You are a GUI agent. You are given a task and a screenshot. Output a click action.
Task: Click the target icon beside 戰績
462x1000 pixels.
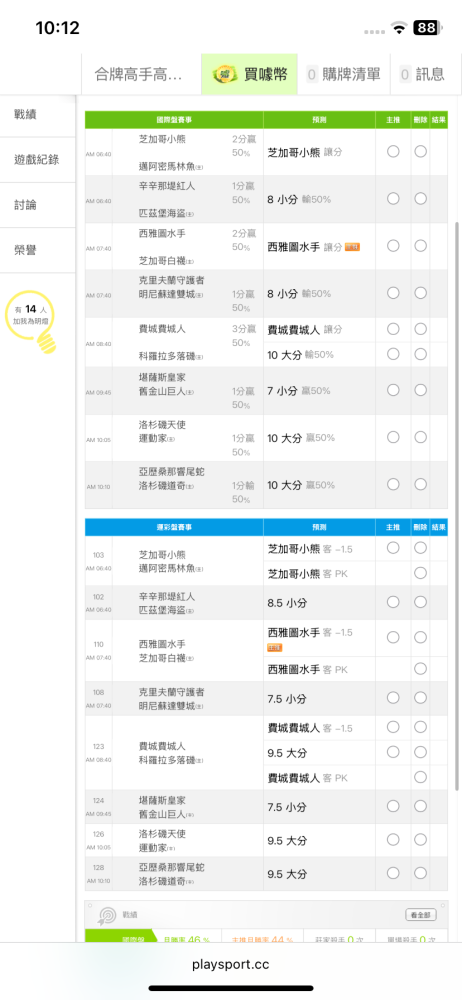[105, 915]
